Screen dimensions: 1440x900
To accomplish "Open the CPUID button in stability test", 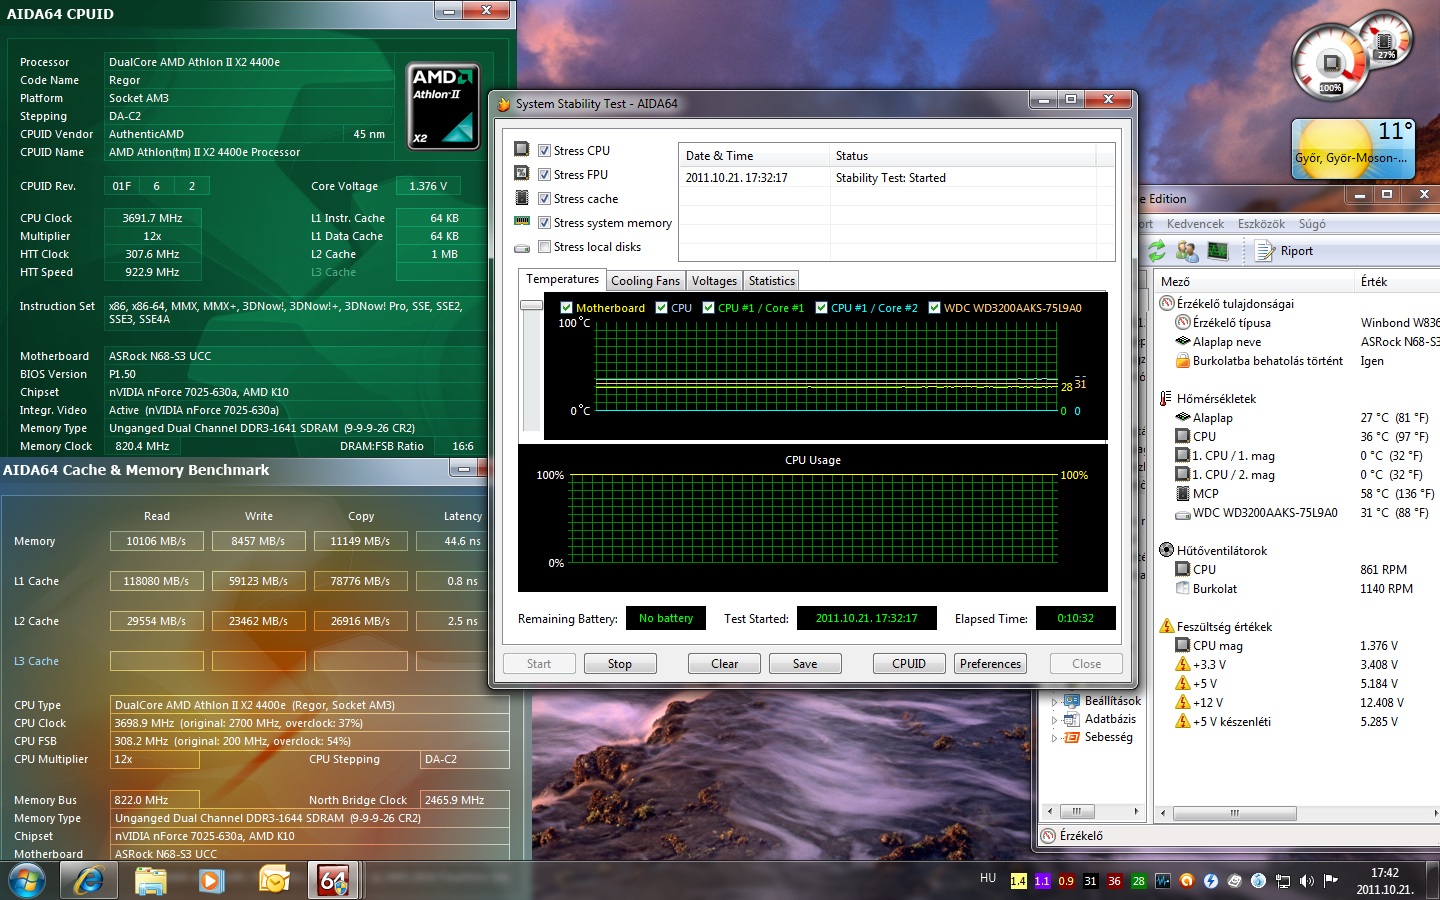I will (908, 664).
